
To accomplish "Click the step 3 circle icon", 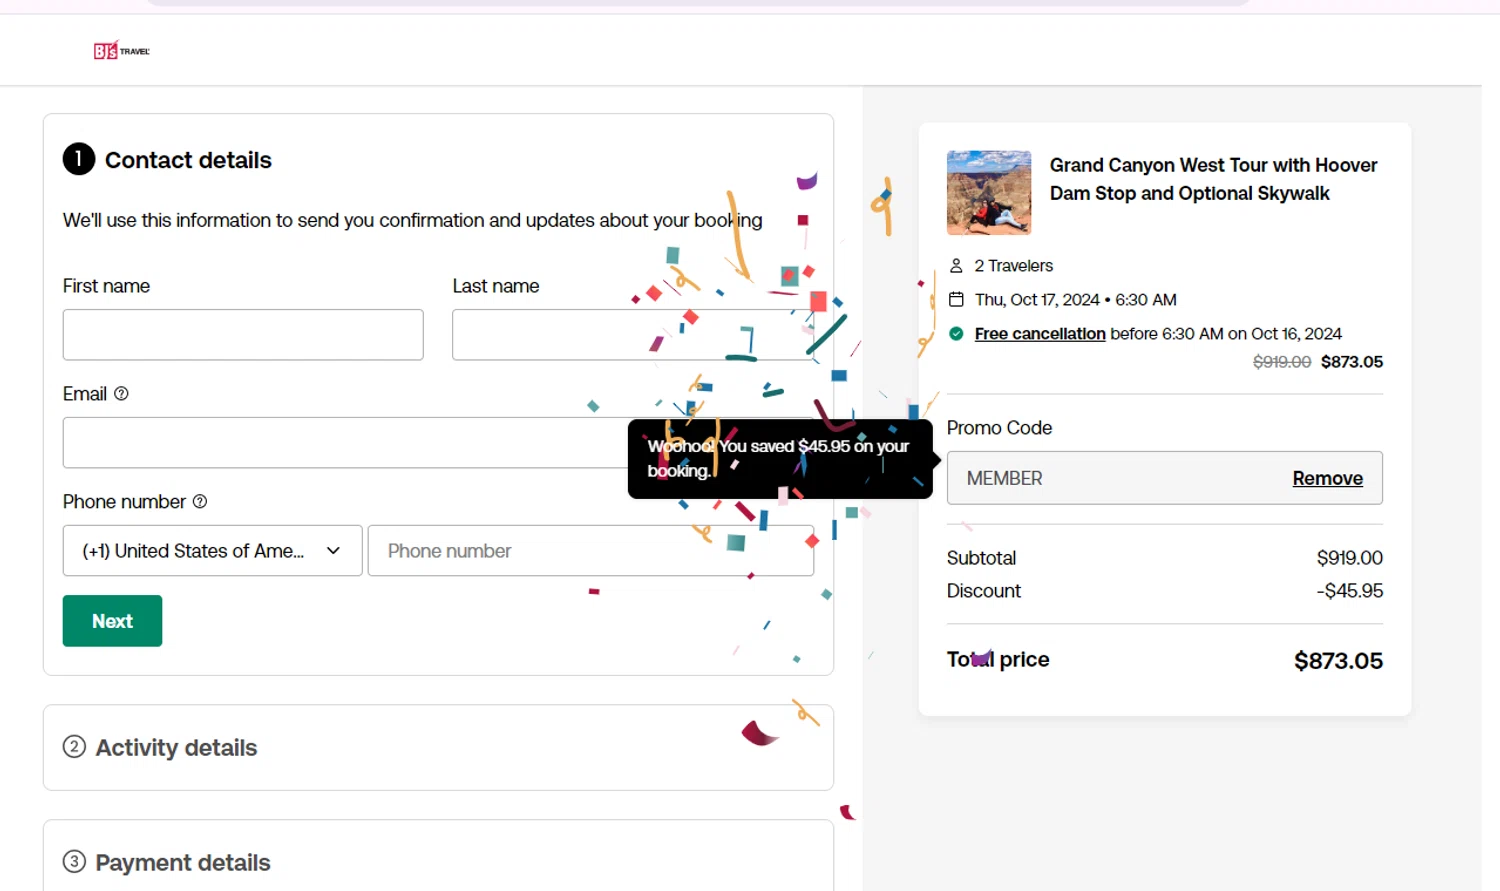I will pyautogui.click(x=74, y=862).
